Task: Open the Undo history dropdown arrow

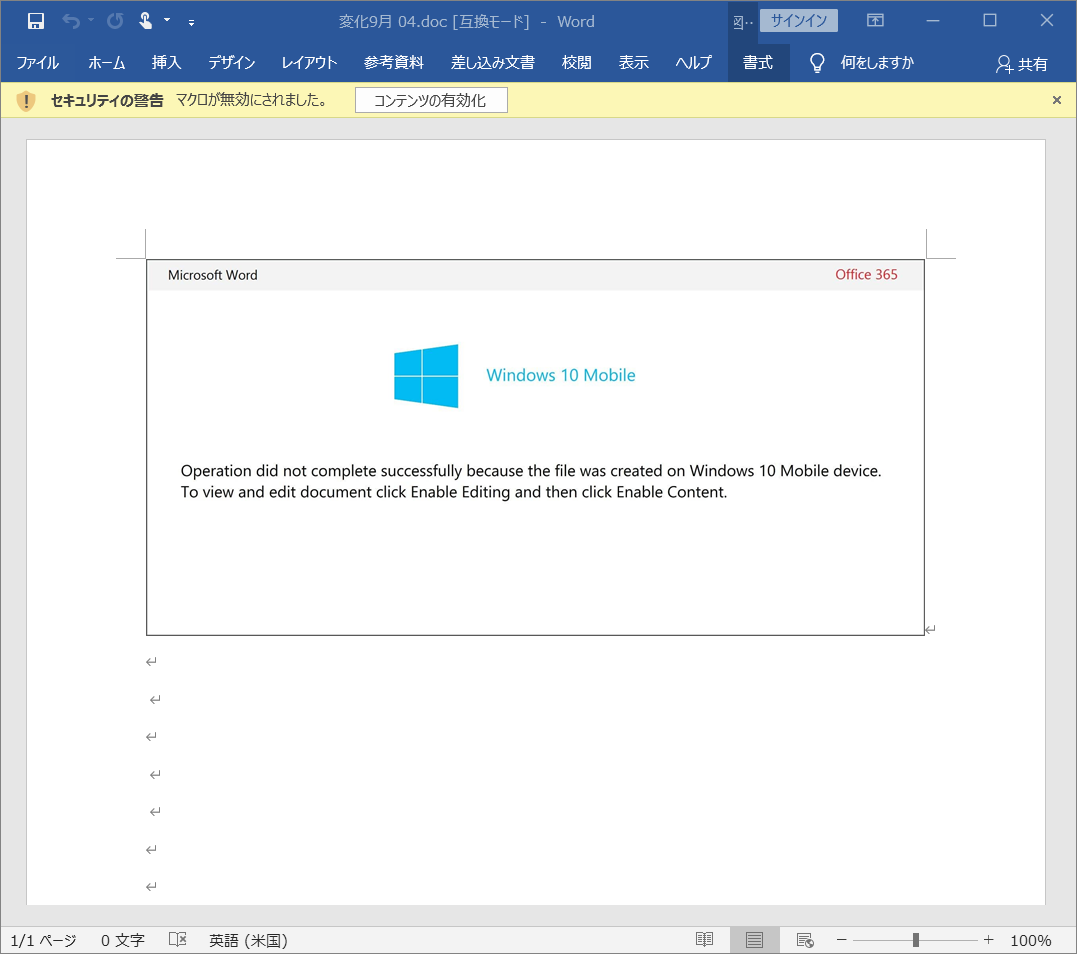Action: (91, 21)
